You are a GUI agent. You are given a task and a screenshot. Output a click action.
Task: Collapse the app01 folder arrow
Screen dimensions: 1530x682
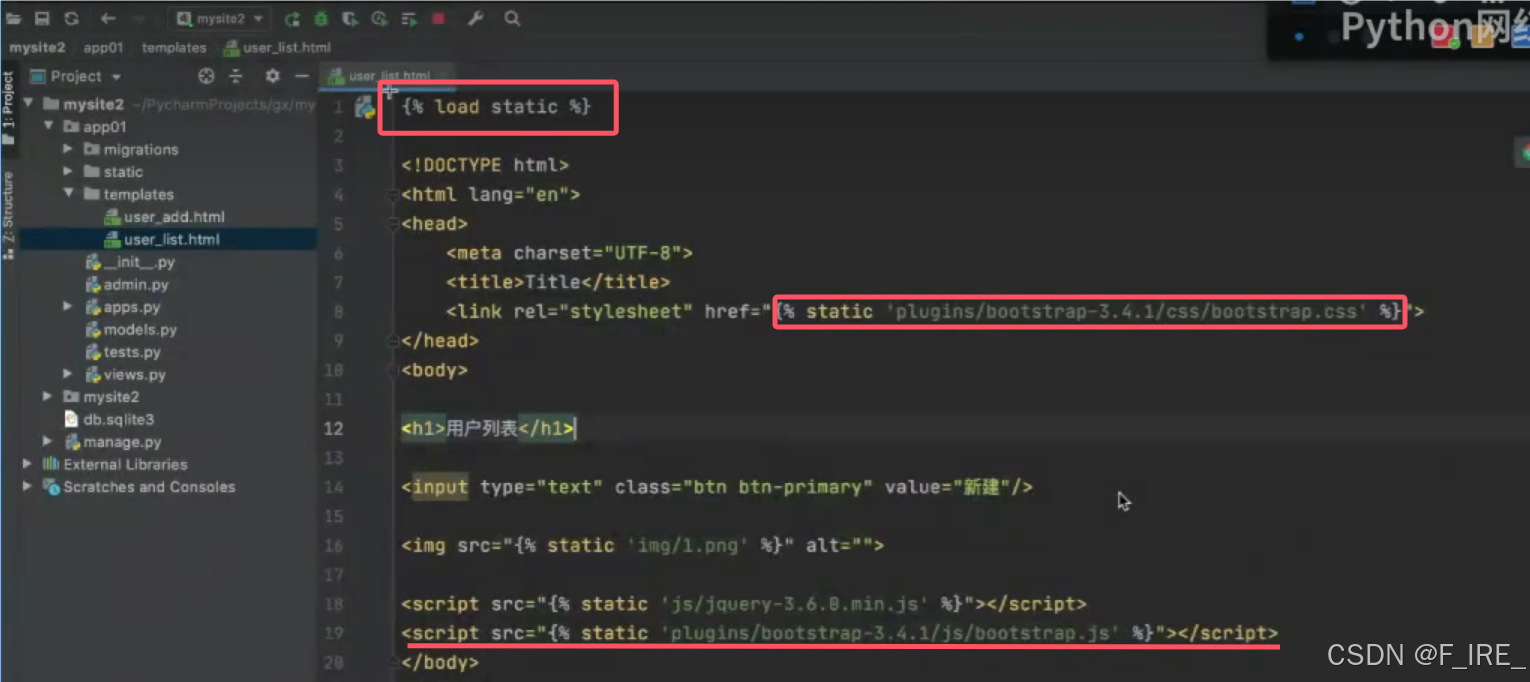click(x=49, y=126)
